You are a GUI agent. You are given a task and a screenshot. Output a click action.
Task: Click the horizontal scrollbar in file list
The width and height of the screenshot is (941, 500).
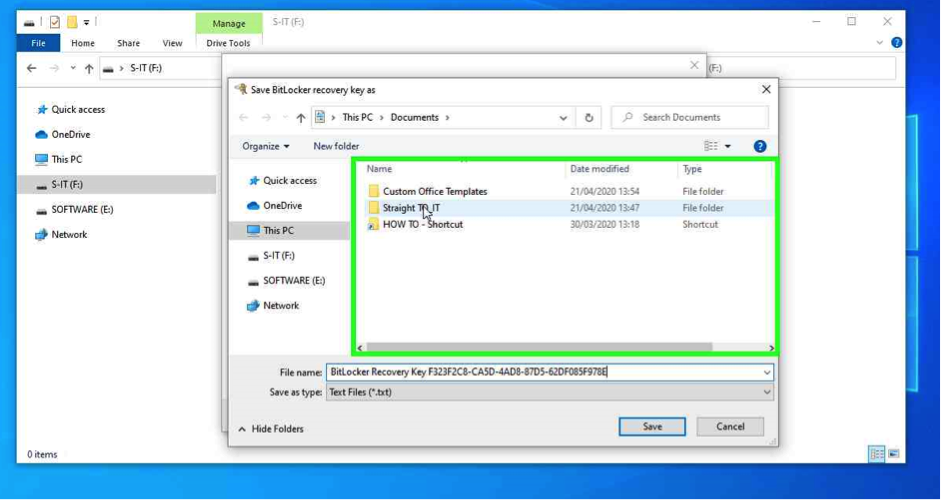pos(540,348)
